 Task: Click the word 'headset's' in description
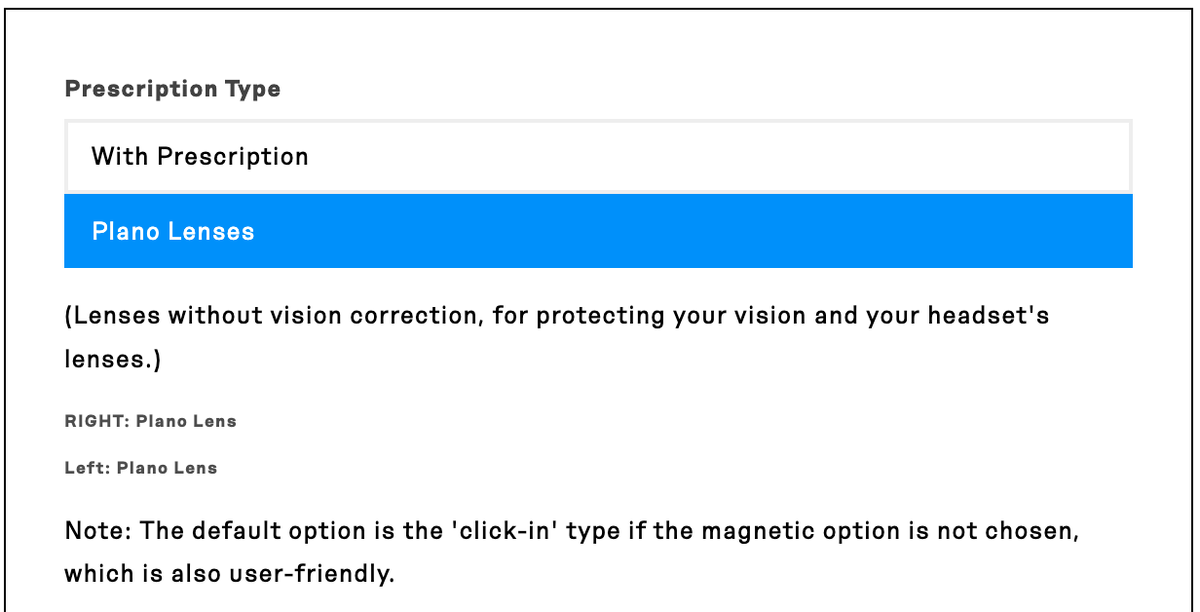point(987,316)
